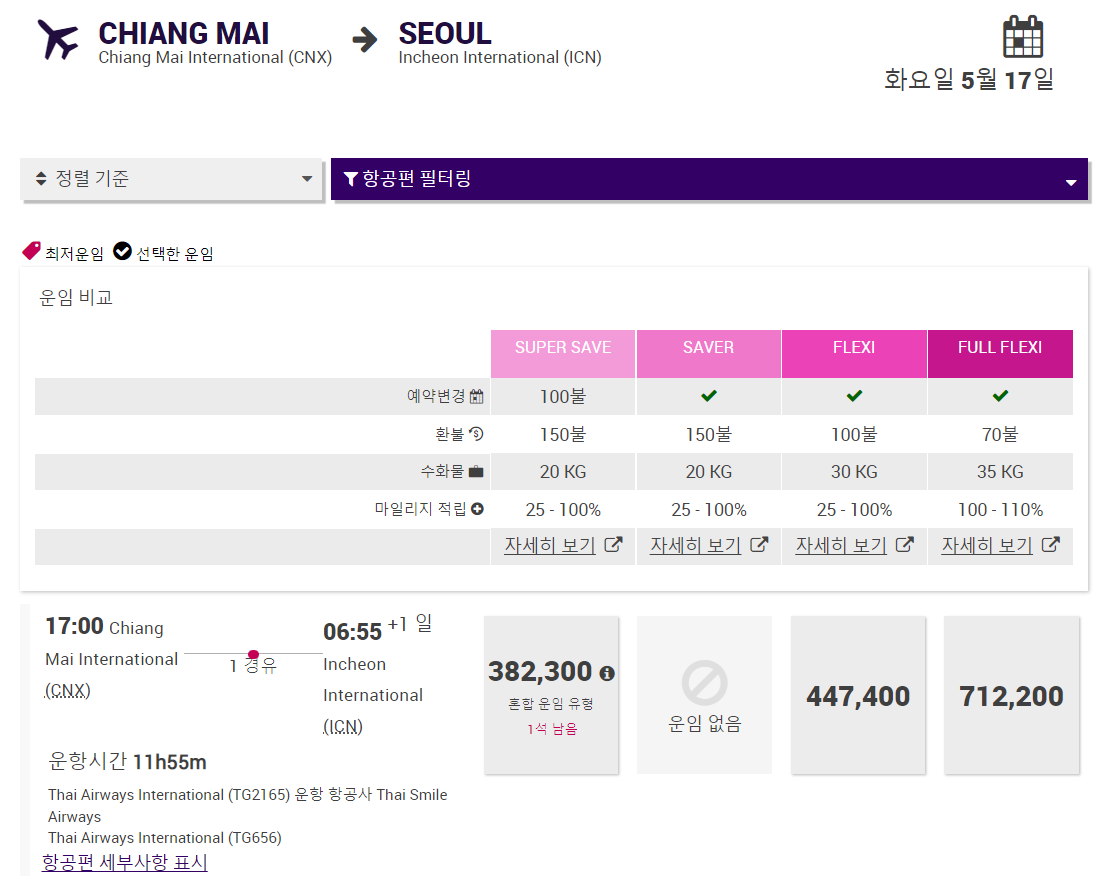Click the external link icon in the FULL FLEXI column
The width and height of the screenshot is (1096, 876).
click(1051, 545)
